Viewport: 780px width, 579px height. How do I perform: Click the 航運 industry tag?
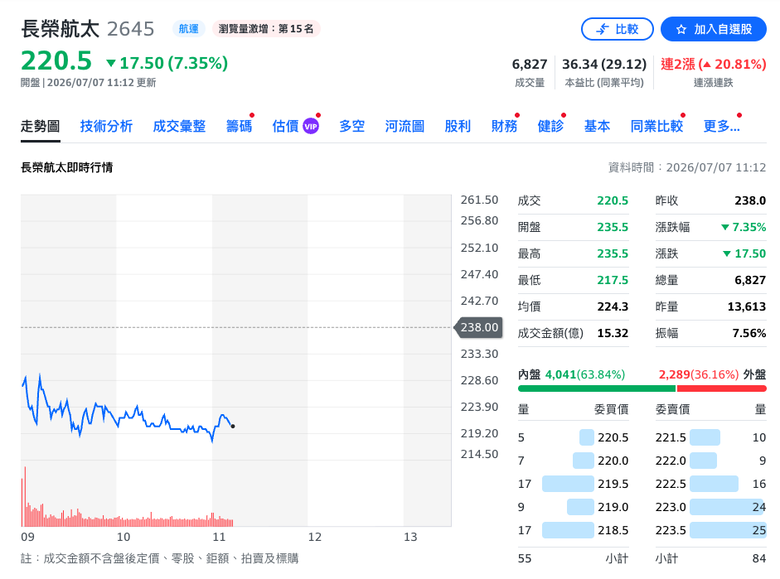(x=189, y=29)
